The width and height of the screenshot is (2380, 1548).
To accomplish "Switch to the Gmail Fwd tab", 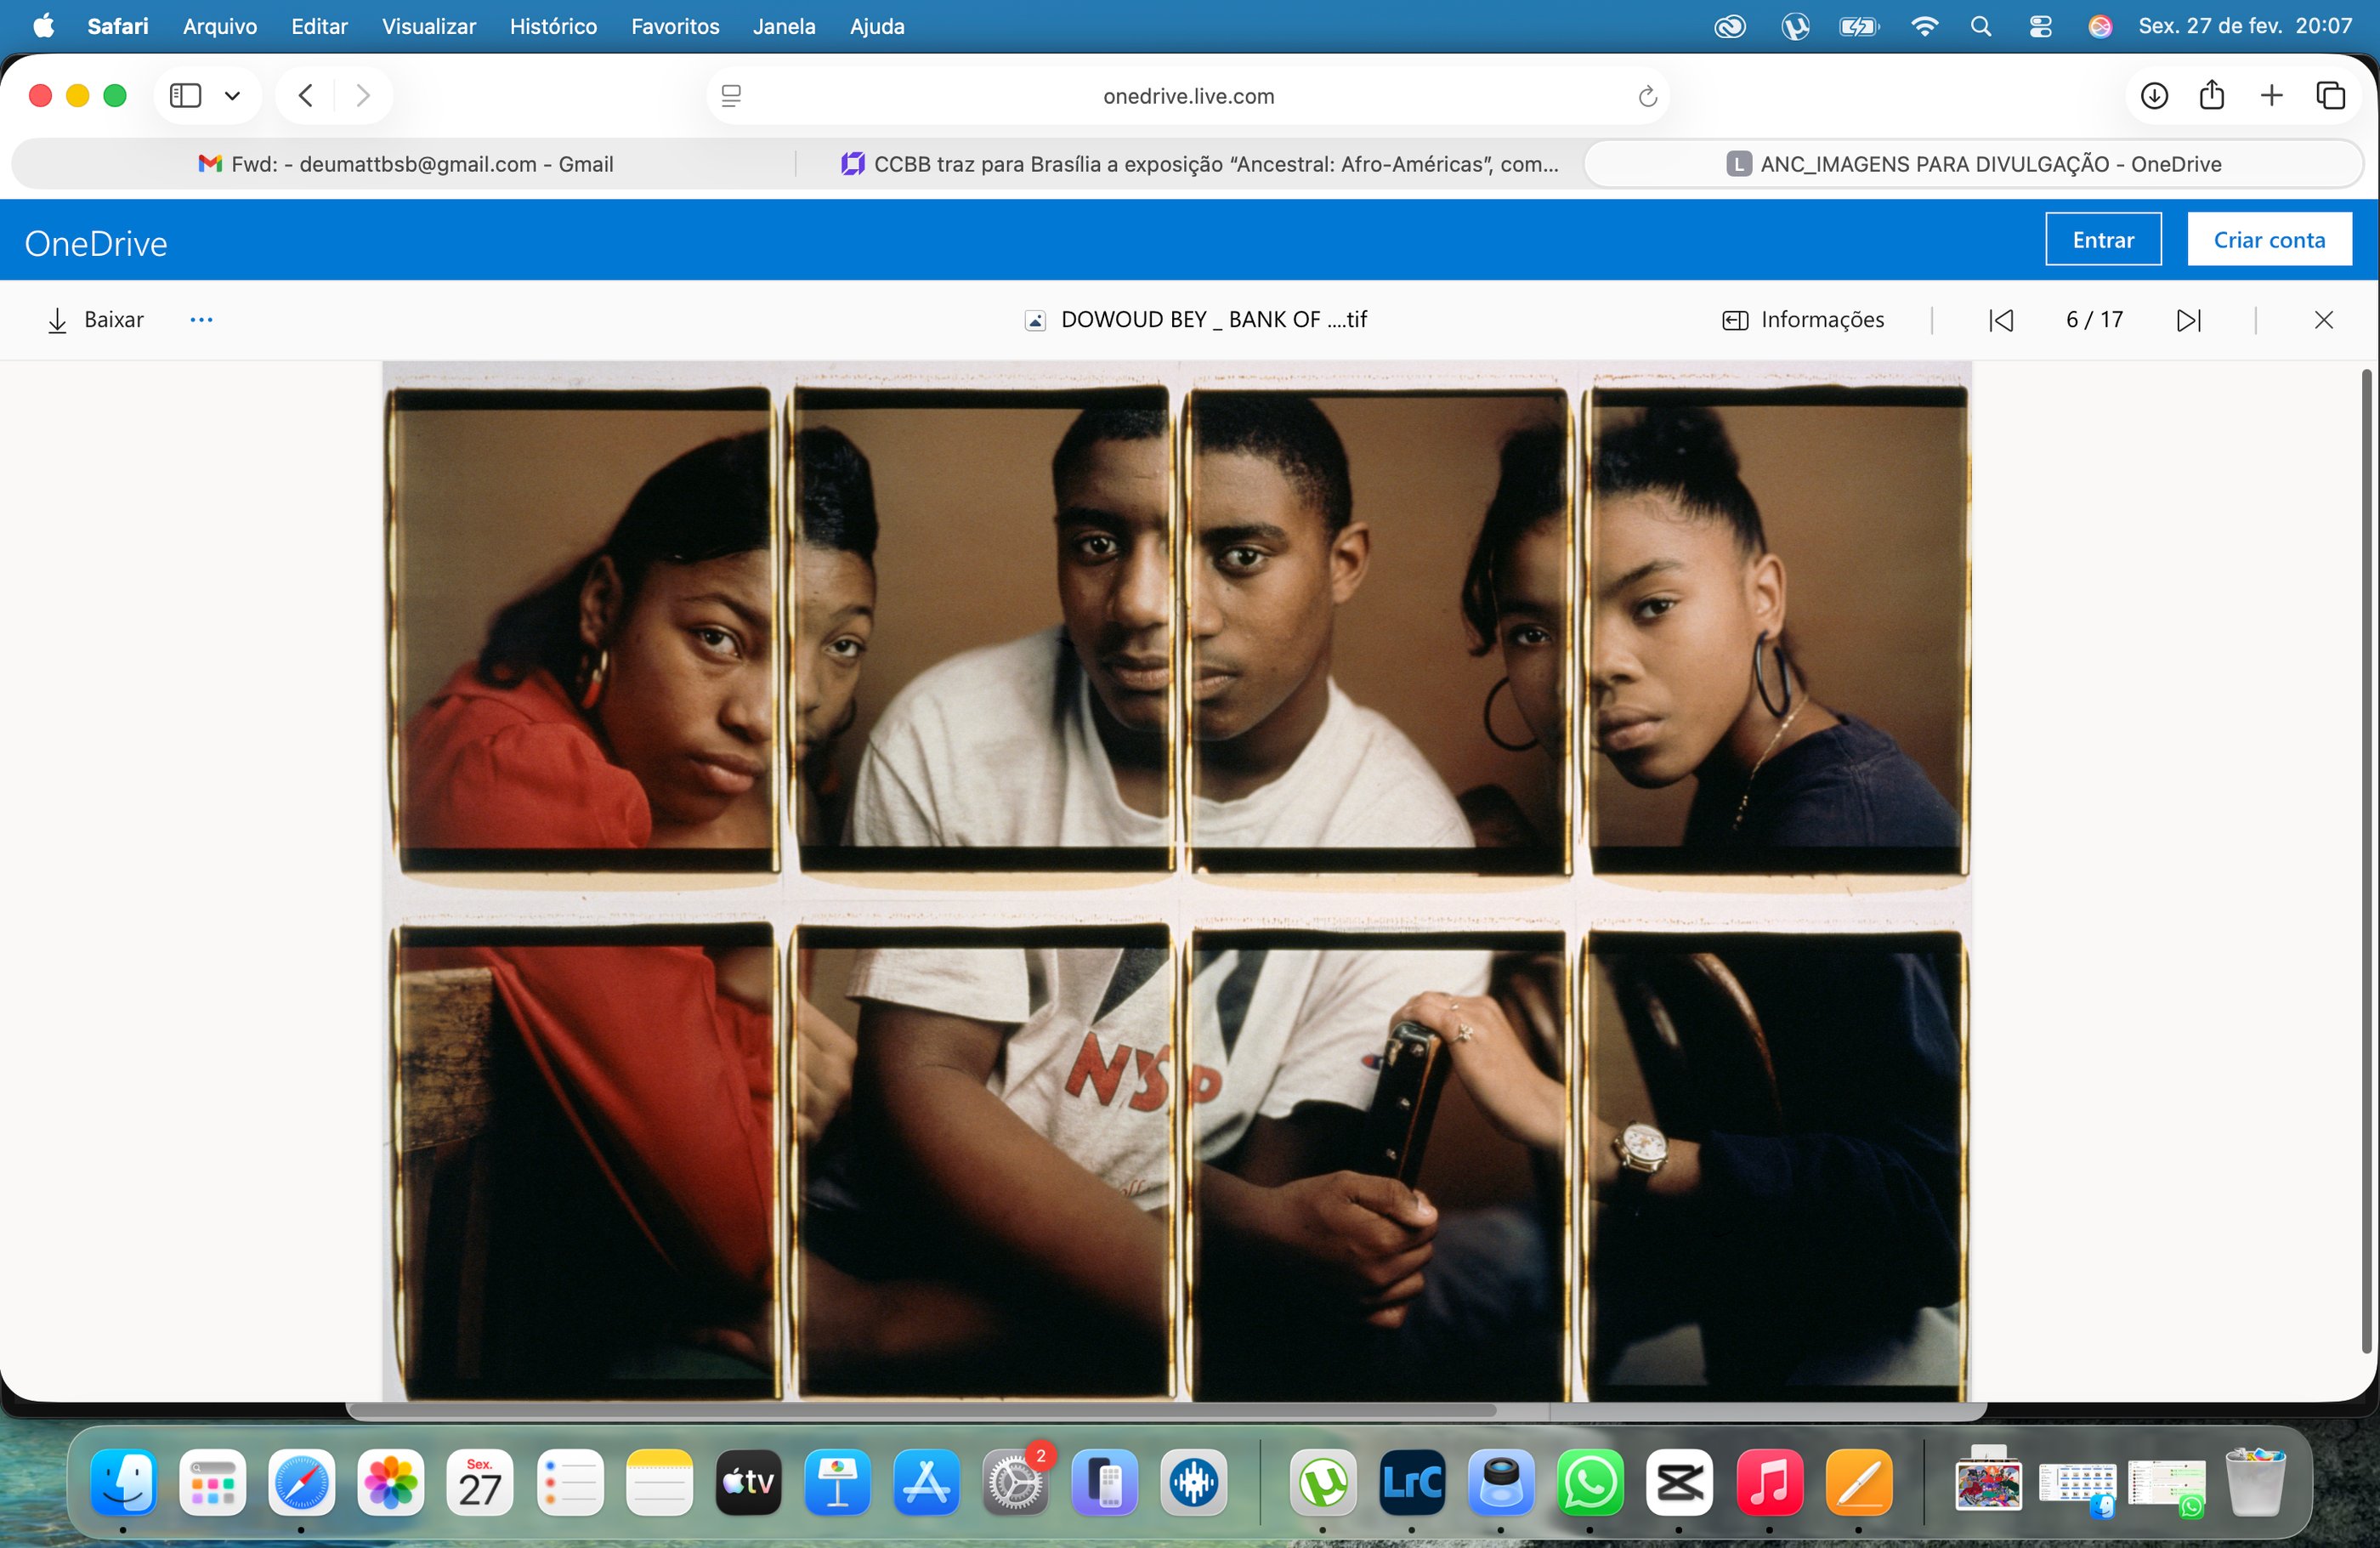I will (405, 164).
